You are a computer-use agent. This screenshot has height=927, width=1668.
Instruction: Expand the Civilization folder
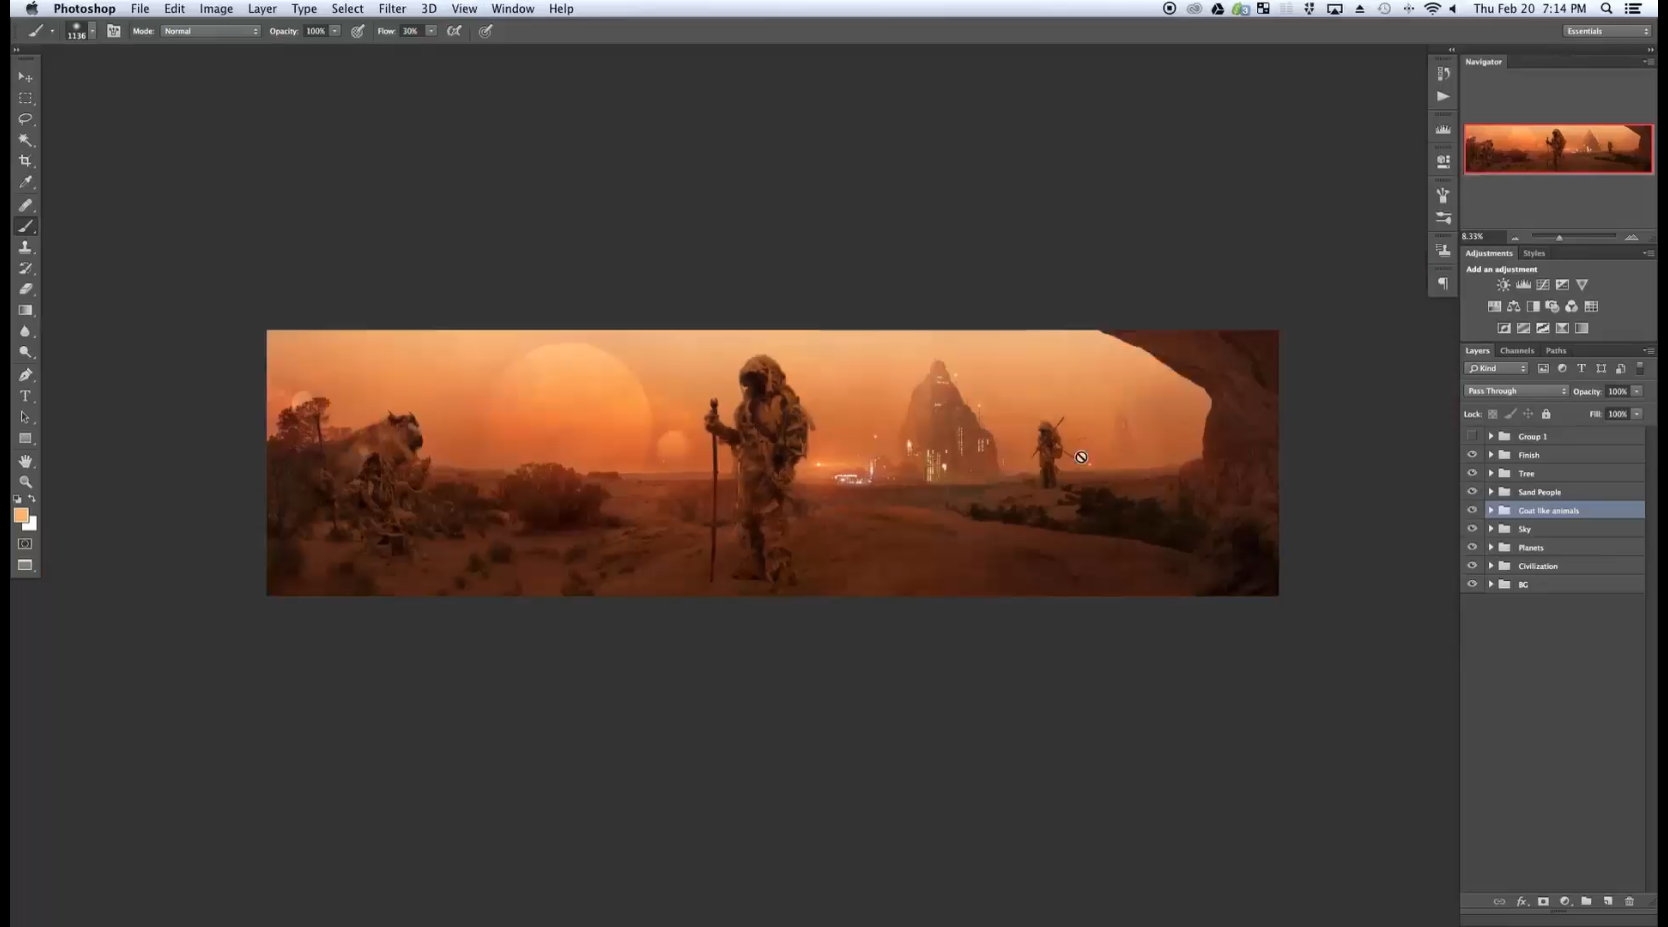tap(1491, 566)
